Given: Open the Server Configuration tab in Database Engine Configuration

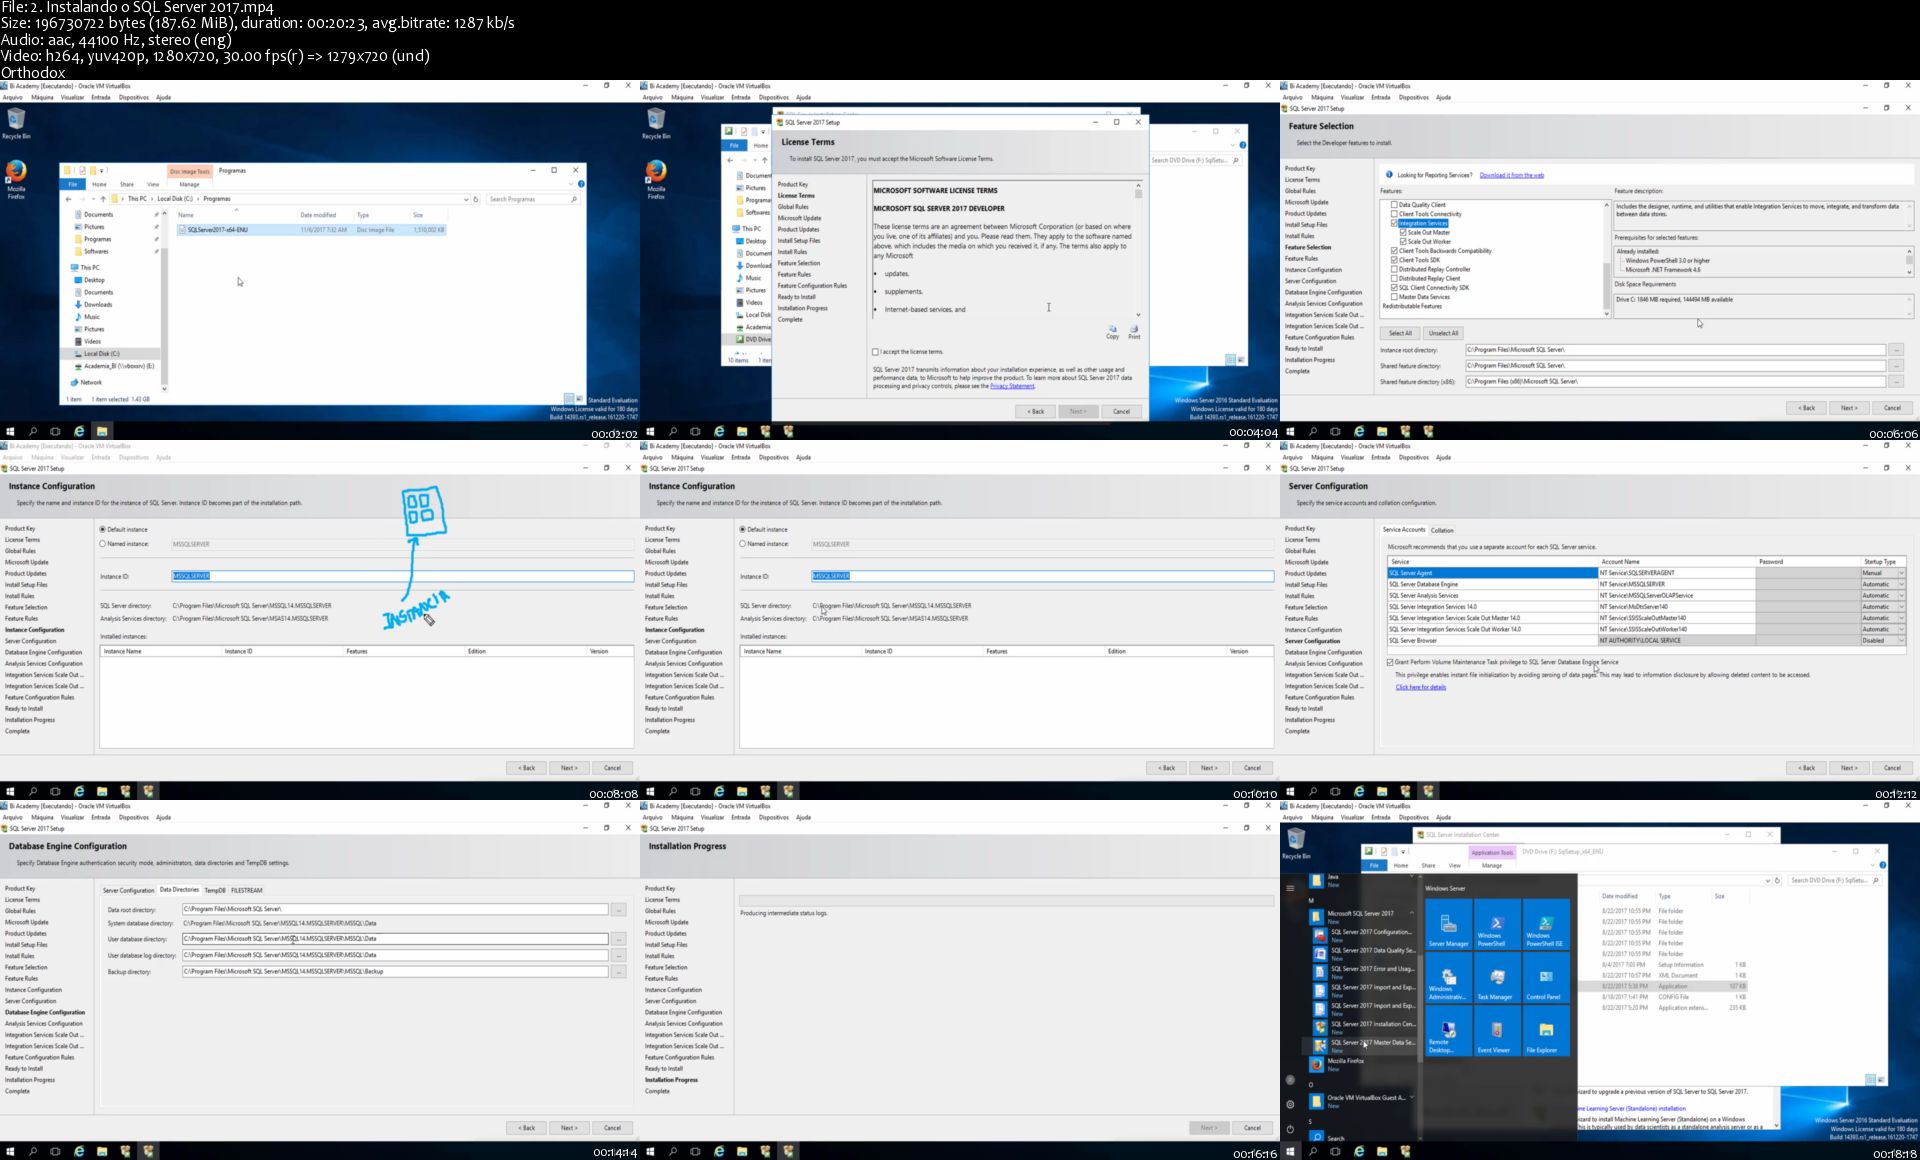Looking at the screenshot, I should (x=129, y=890).
